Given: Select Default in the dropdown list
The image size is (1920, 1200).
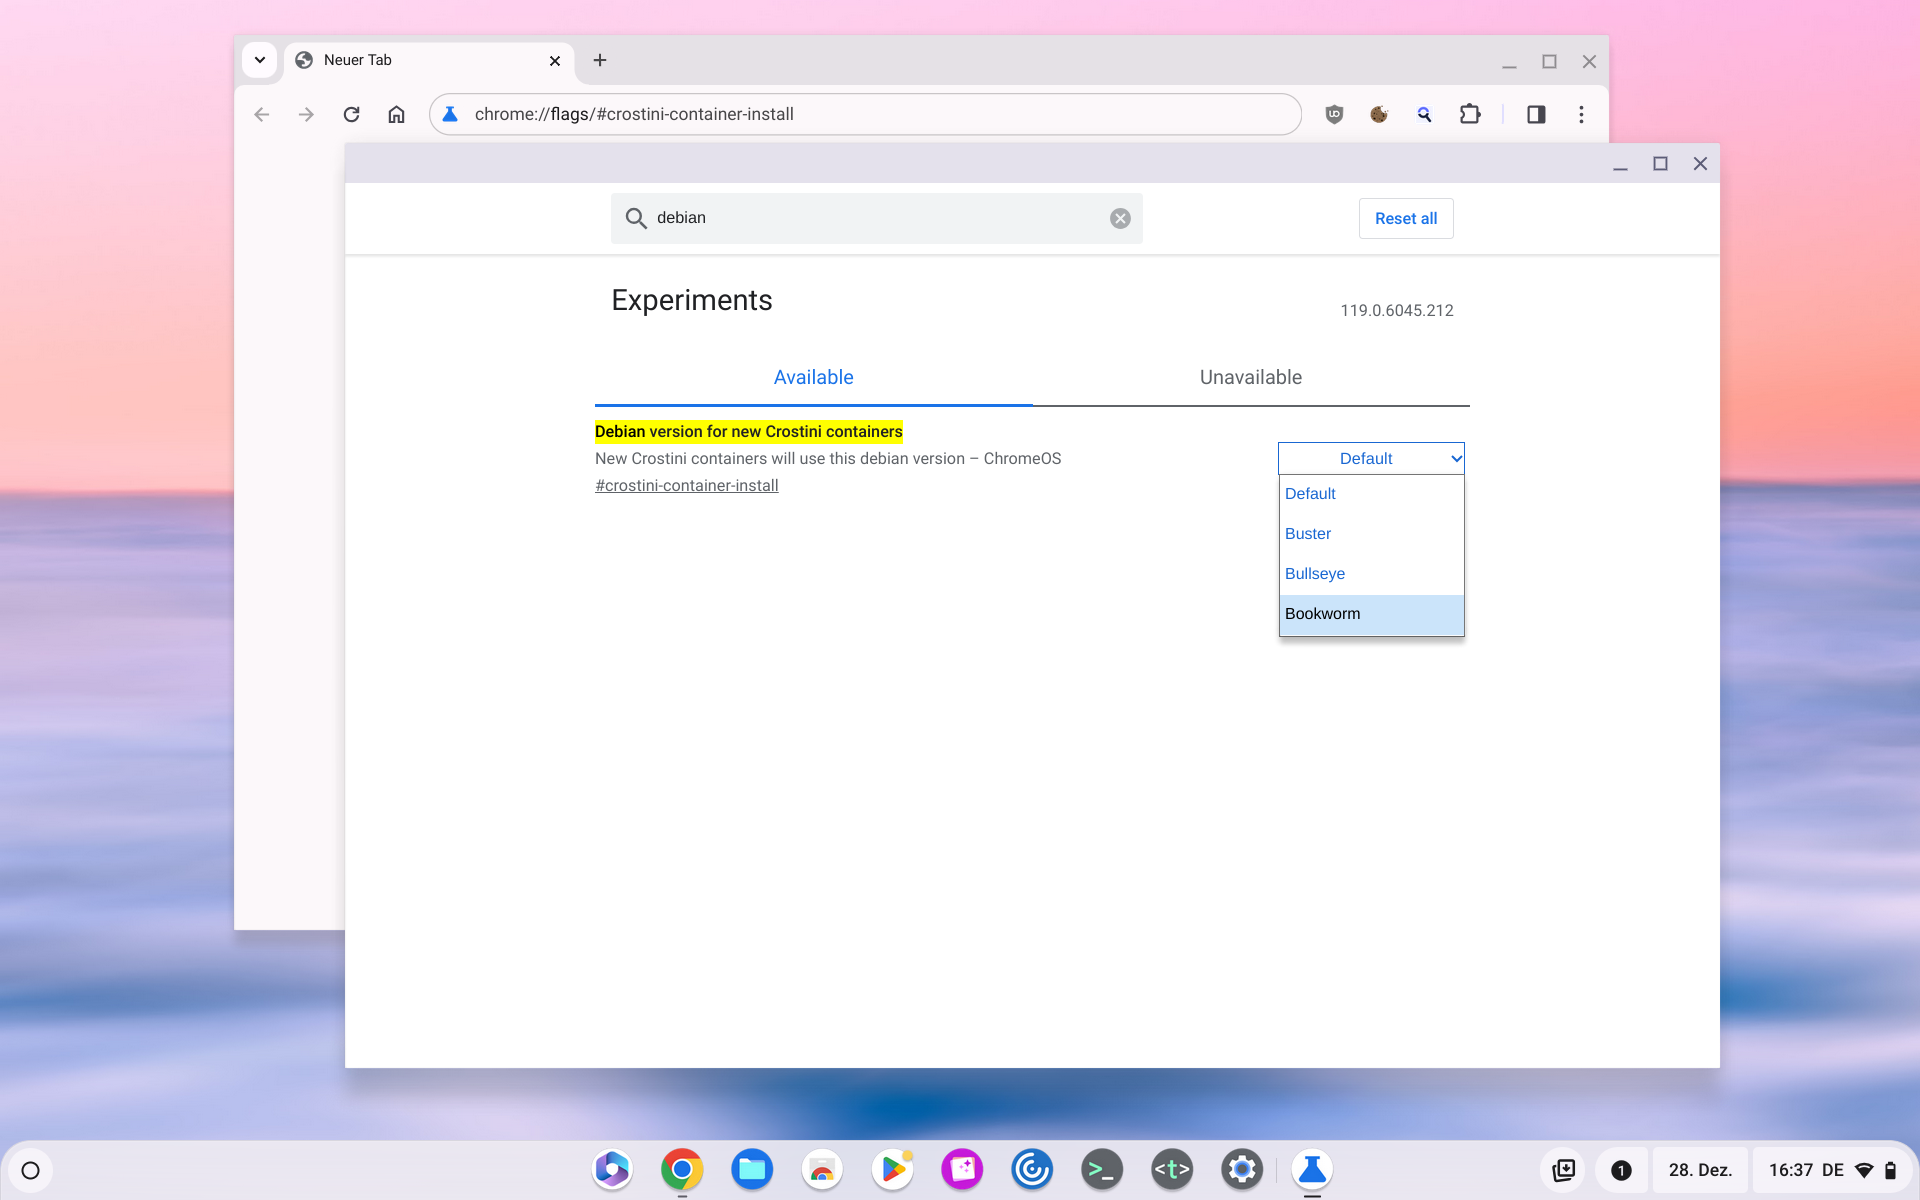Looking at the screenshot, I should point(1371,494).
